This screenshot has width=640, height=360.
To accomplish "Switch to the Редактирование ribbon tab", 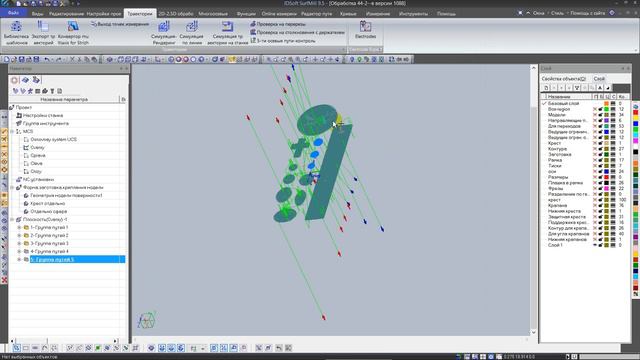I will (66, 14).
